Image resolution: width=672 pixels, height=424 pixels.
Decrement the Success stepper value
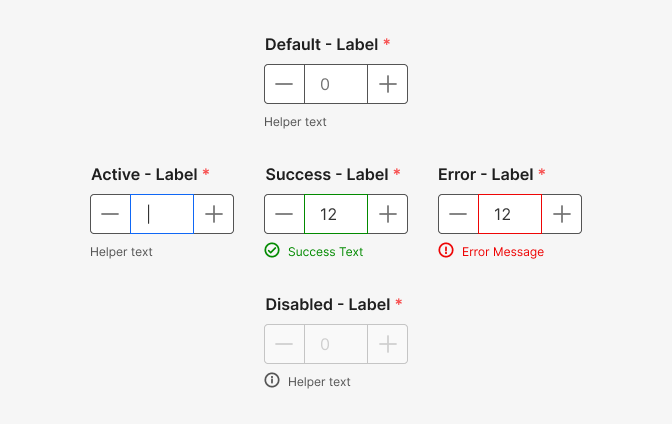(285, 214)
